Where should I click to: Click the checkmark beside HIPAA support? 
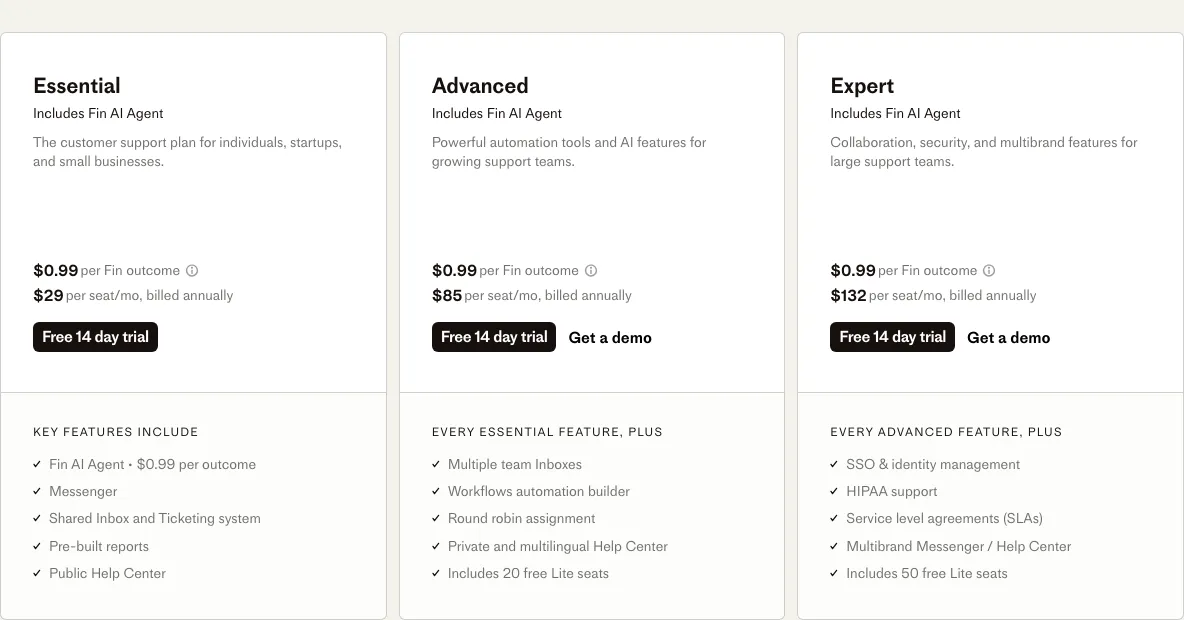(x=834, y=491)
